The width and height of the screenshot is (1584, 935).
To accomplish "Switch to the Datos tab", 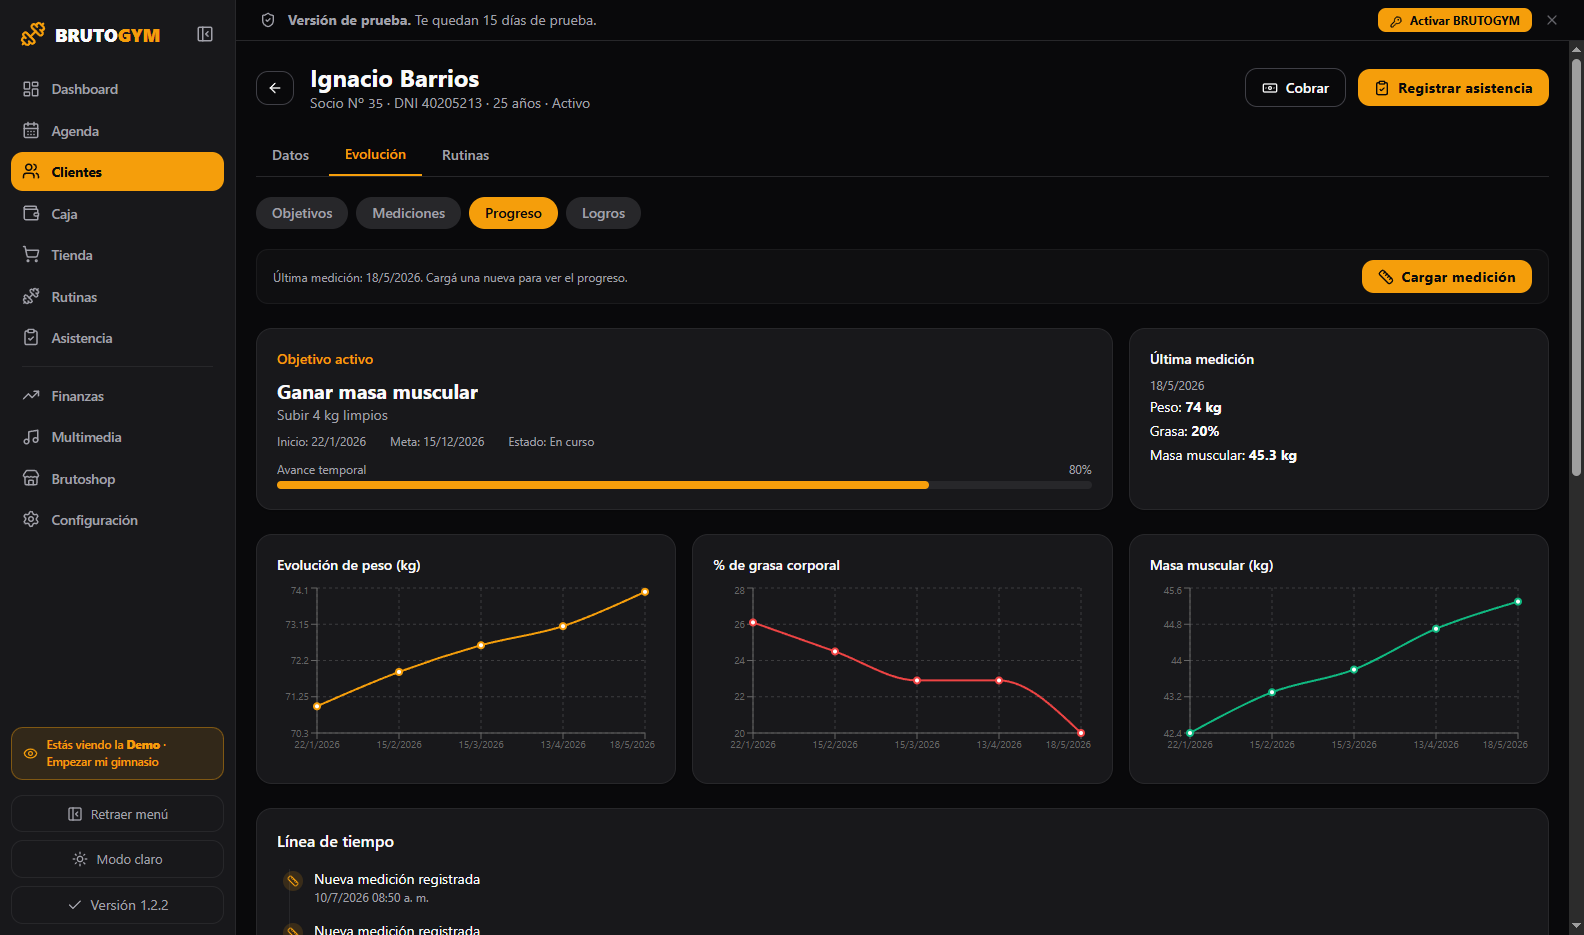I will 290,155.
